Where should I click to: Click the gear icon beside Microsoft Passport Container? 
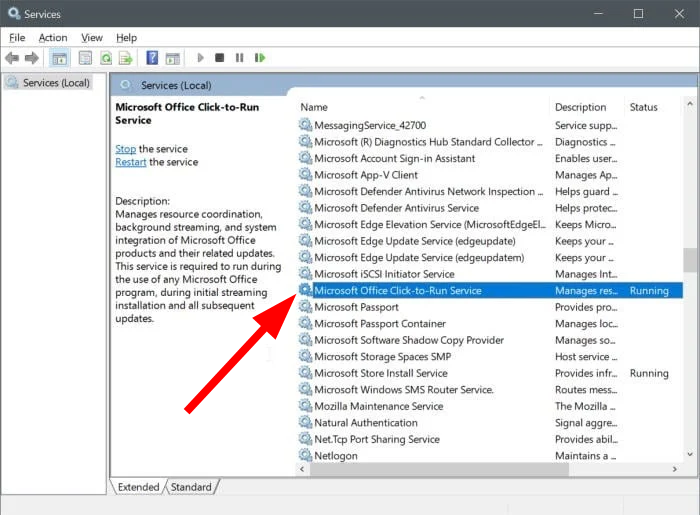pos(305,323)
